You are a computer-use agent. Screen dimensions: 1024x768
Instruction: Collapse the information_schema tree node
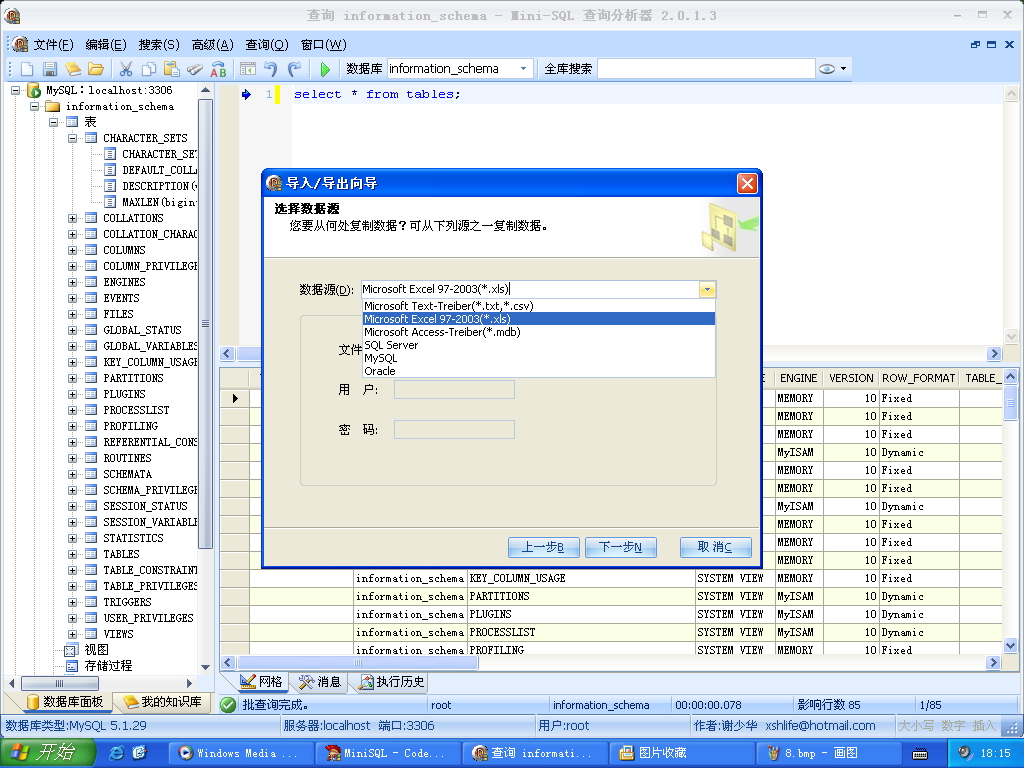[x=34, y=106]
